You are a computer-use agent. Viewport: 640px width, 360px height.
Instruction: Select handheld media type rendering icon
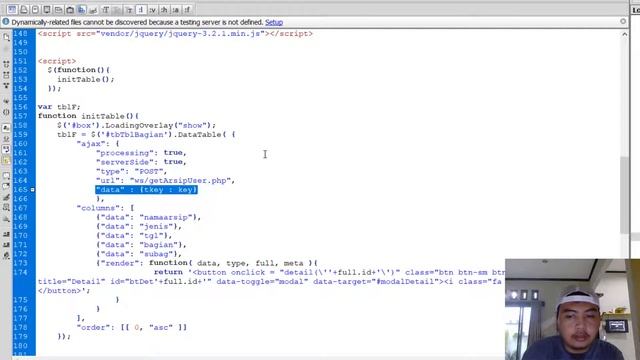pos(35,9)
